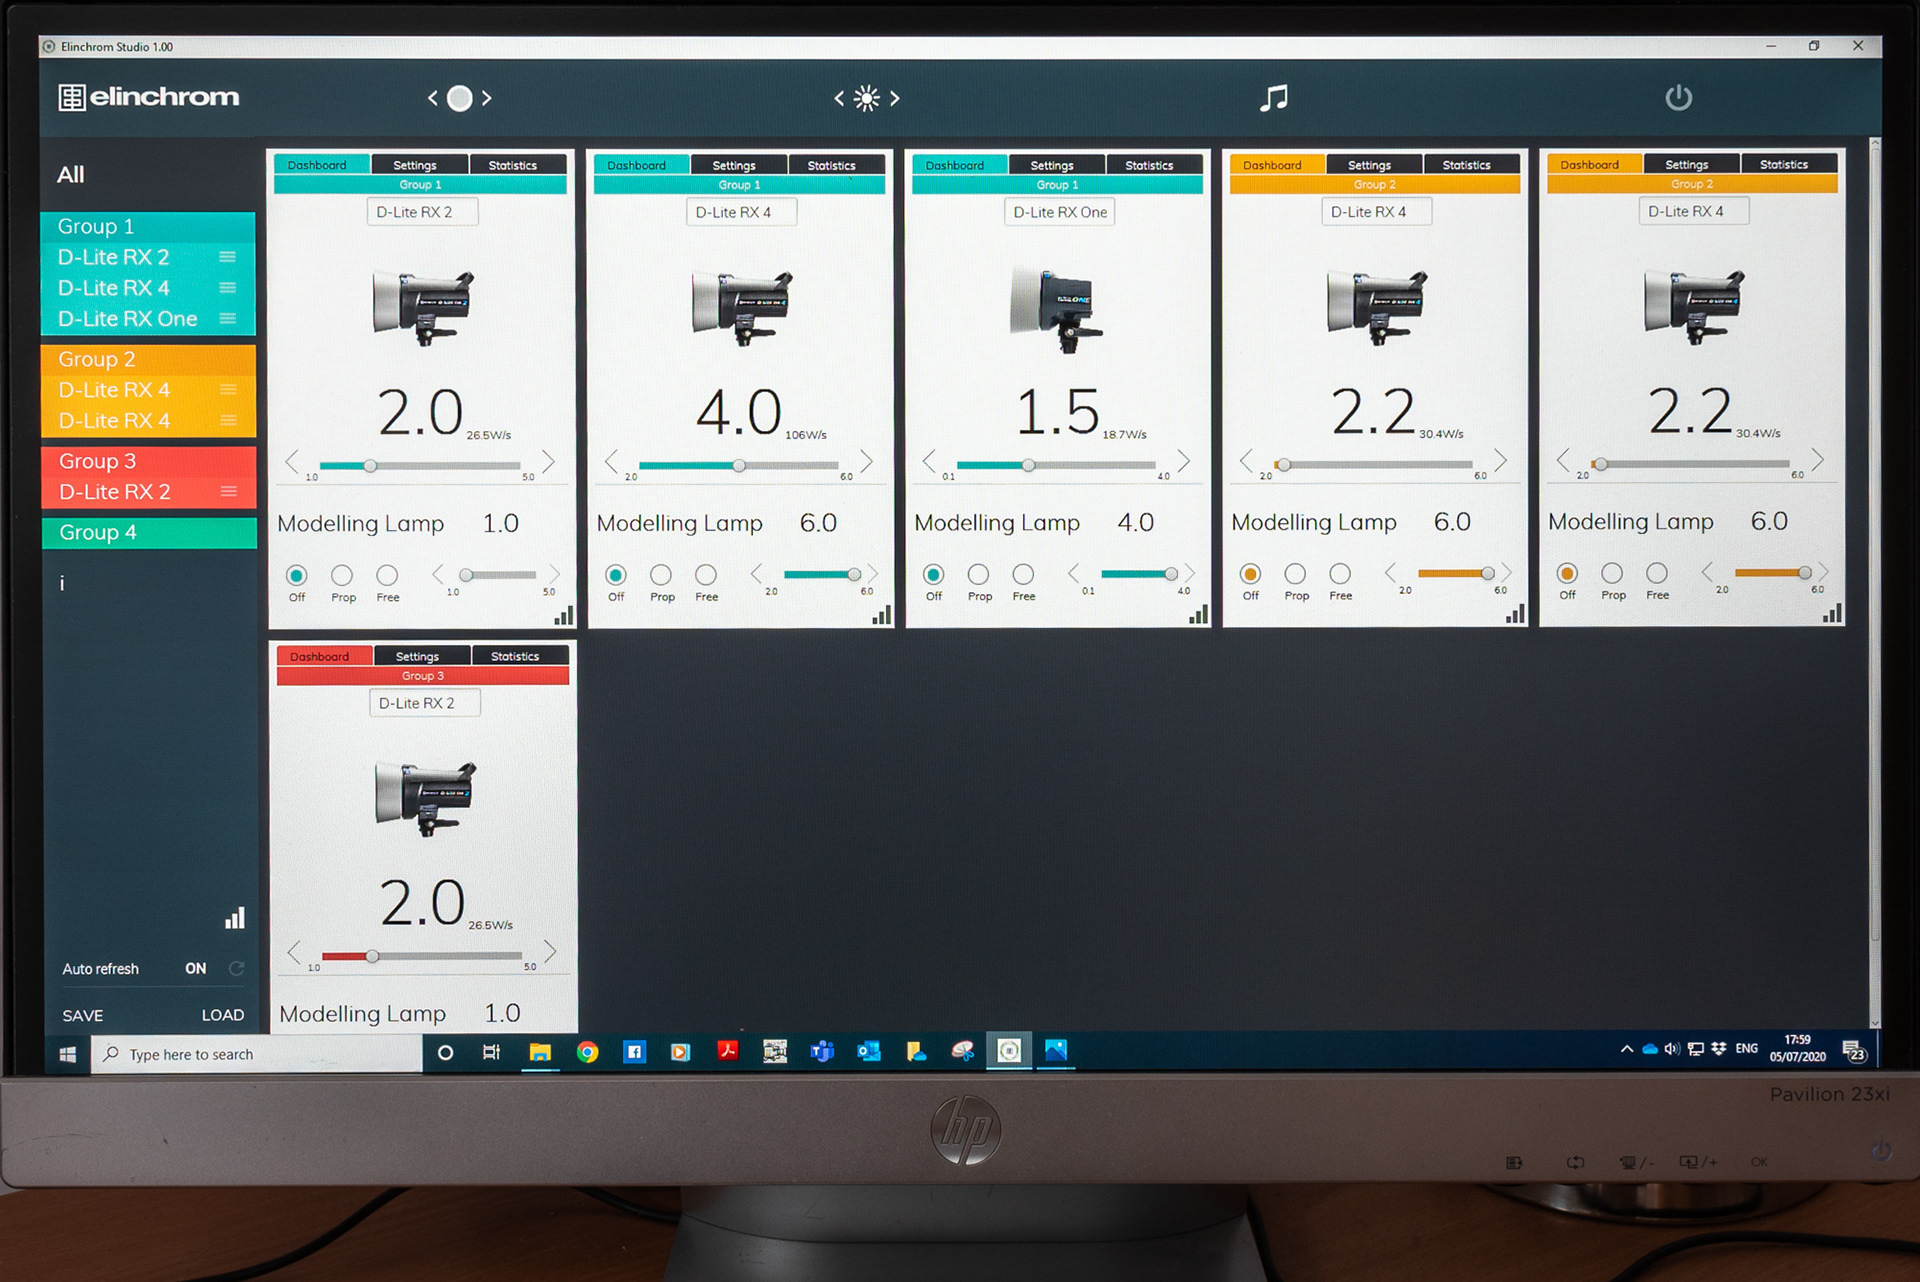Image resolution: width=1920 pixels, height=1282 pixels.
Task: Click the volume icon in system tray
Action: pos(1672,1049)
